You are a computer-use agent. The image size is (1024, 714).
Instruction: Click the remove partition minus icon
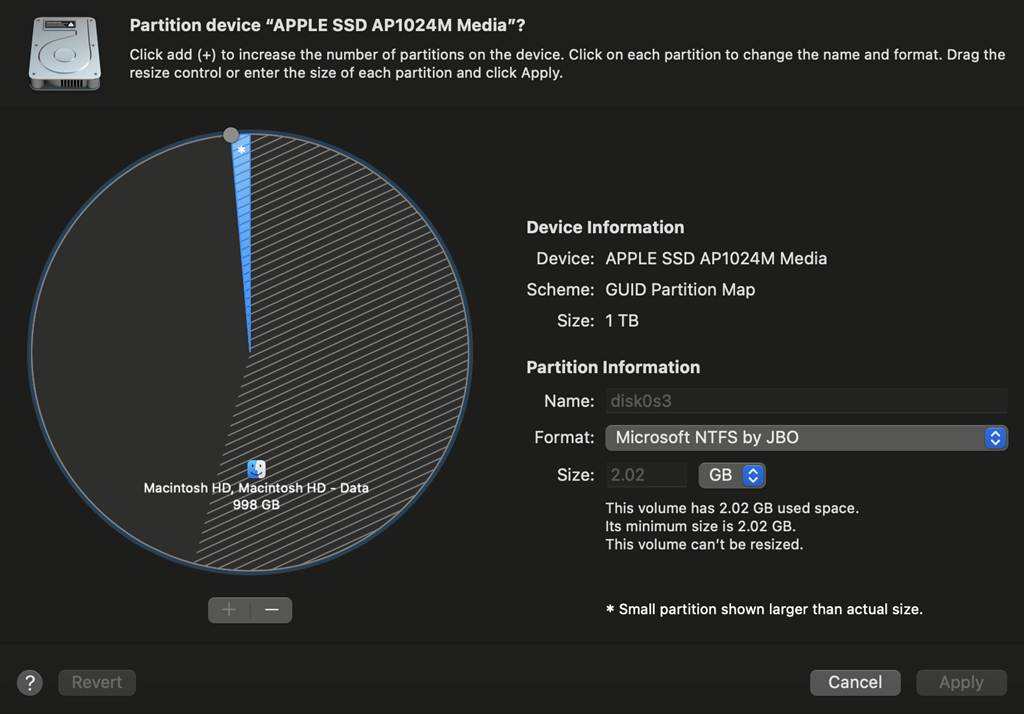coord(271,609)
